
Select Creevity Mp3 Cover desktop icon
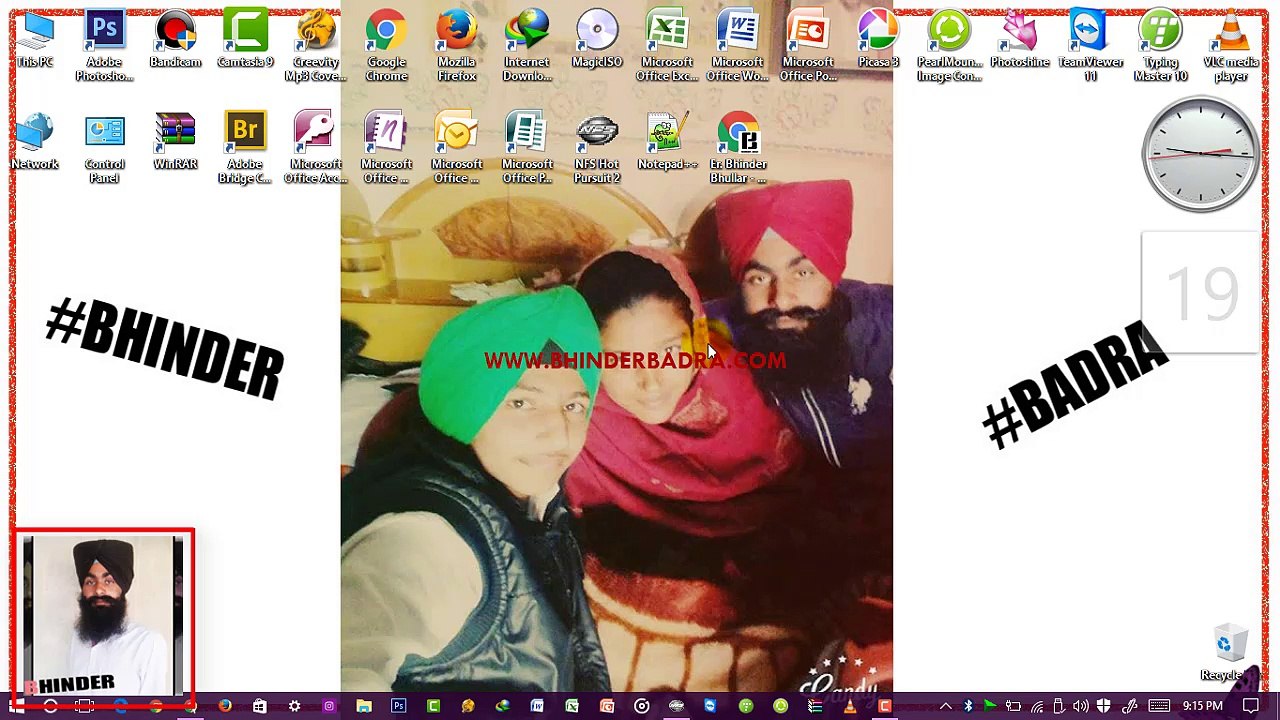pos(315,46)
